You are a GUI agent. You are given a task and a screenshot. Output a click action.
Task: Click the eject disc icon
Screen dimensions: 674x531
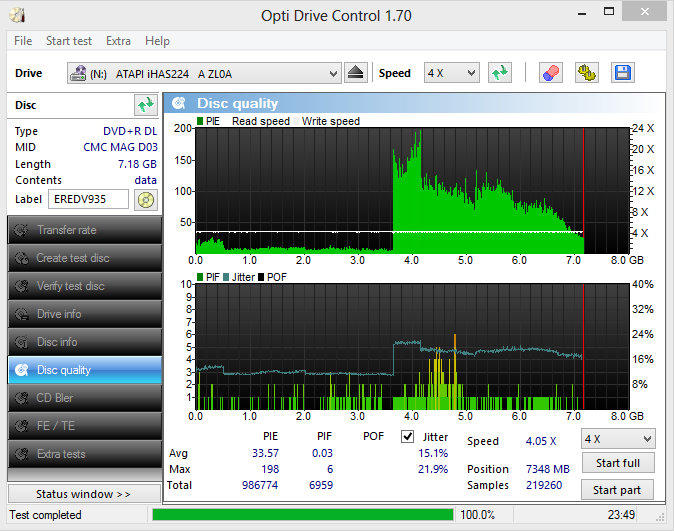point(356,73)
